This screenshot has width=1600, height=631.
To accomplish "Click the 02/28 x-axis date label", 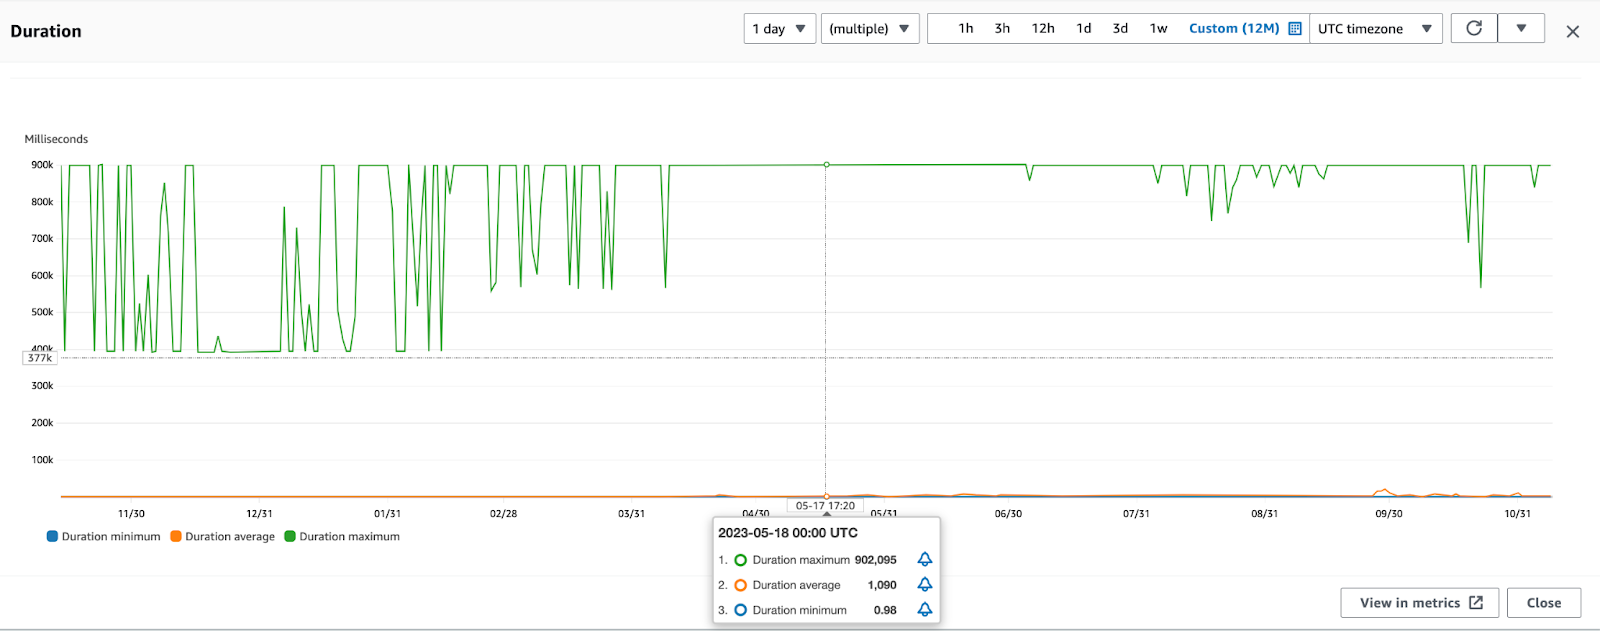I will tap(503, 514).
